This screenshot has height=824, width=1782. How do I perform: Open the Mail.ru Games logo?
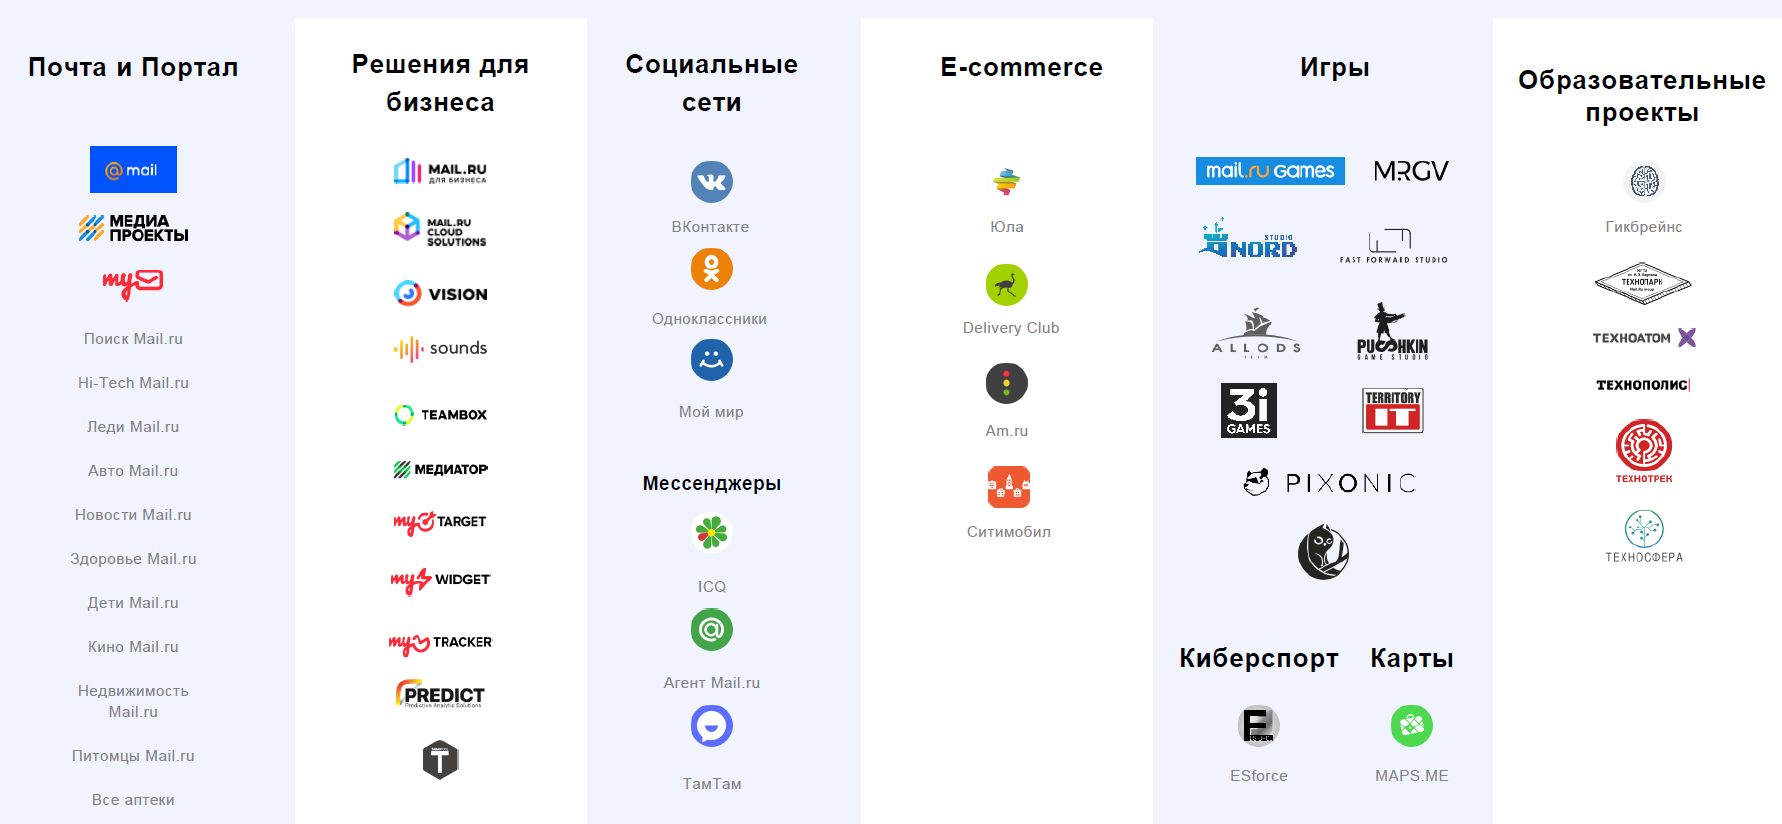click(x=1269, y=171)
